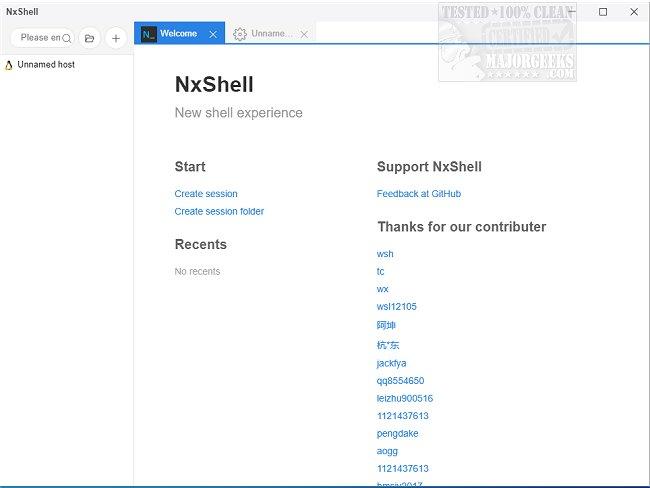650x488 pixels.
Task: Switch to the Welcome tab
Action: 179,34
